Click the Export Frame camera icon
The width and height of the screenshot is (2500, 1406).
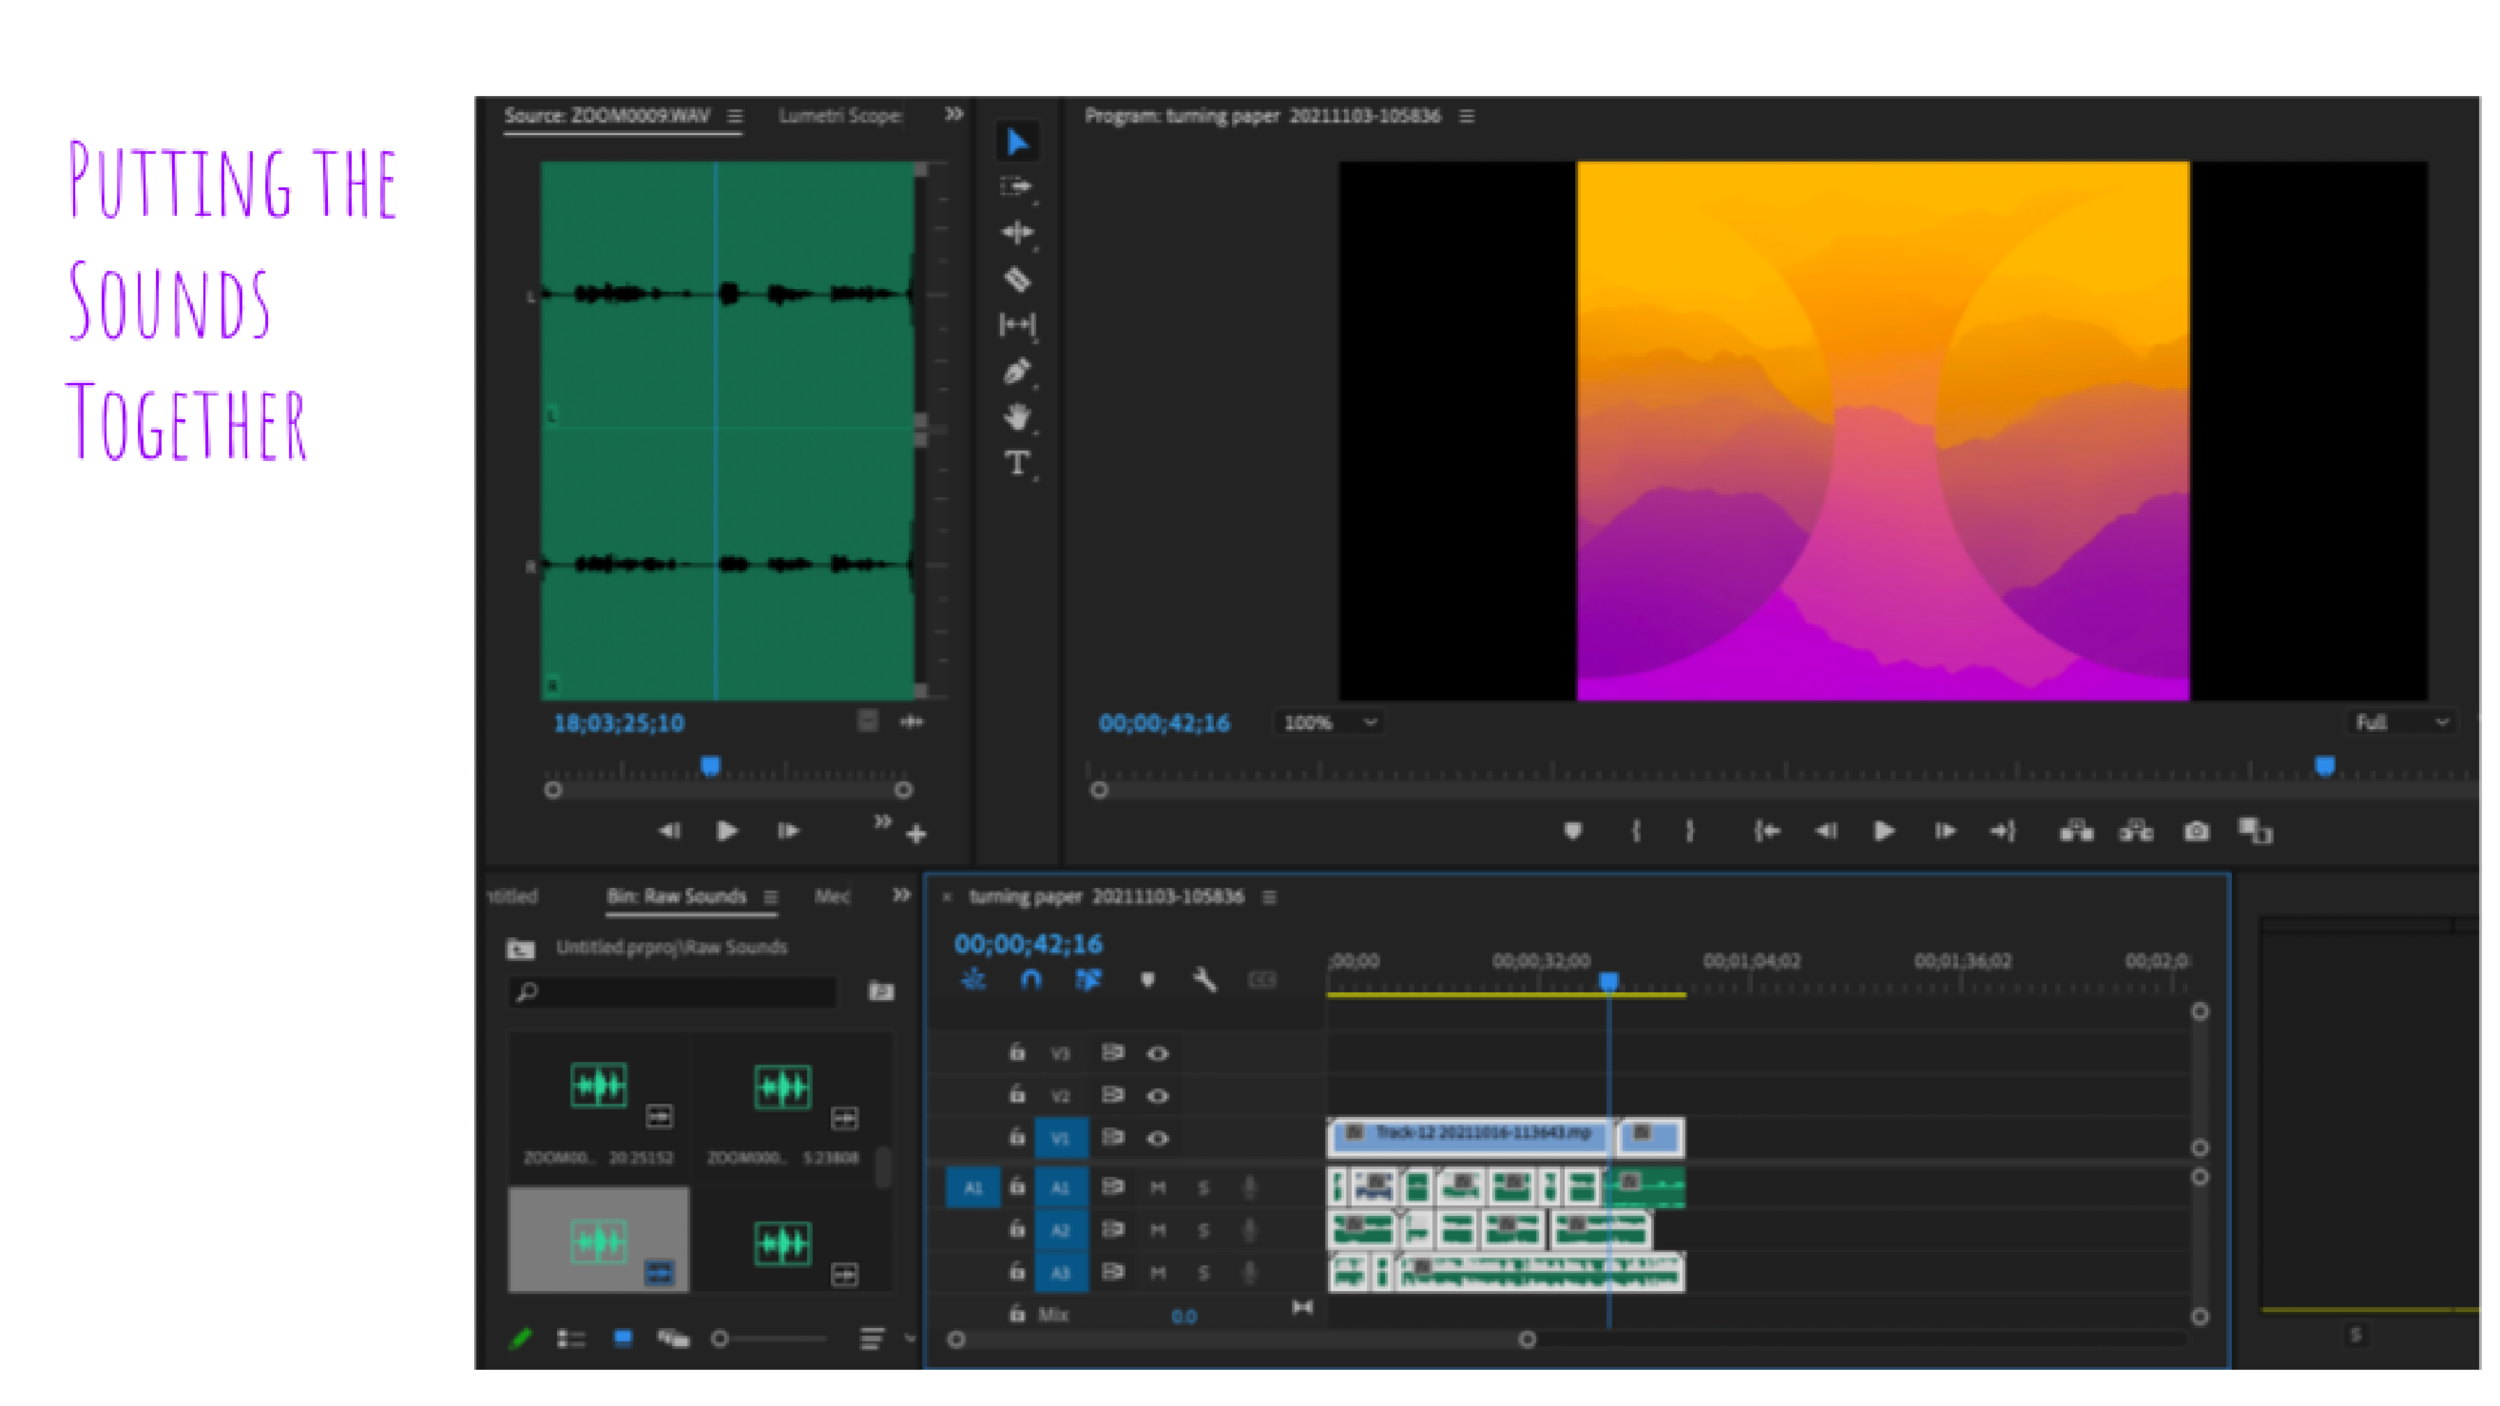click(2196, 831)
